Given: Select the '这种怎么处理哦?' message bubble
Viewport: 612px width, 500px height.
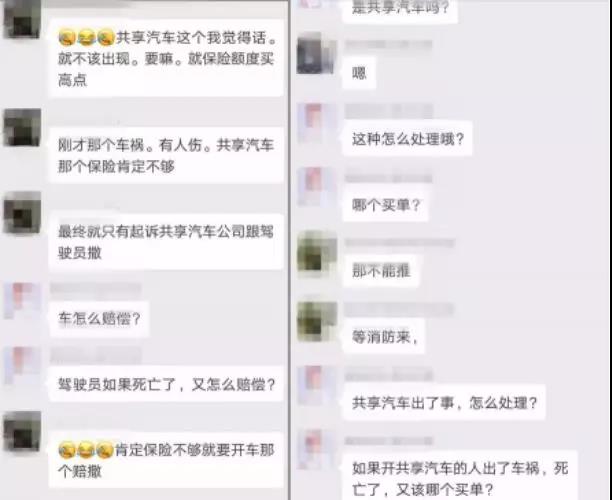Looking at the screenshot, I should pos(407,139).
